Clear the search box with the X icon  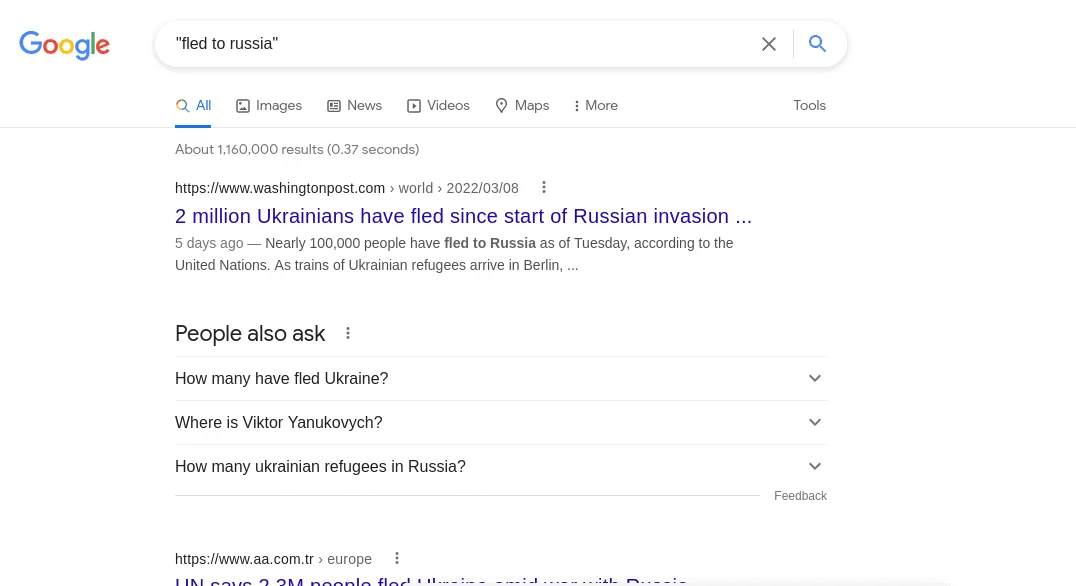(769, 44)
